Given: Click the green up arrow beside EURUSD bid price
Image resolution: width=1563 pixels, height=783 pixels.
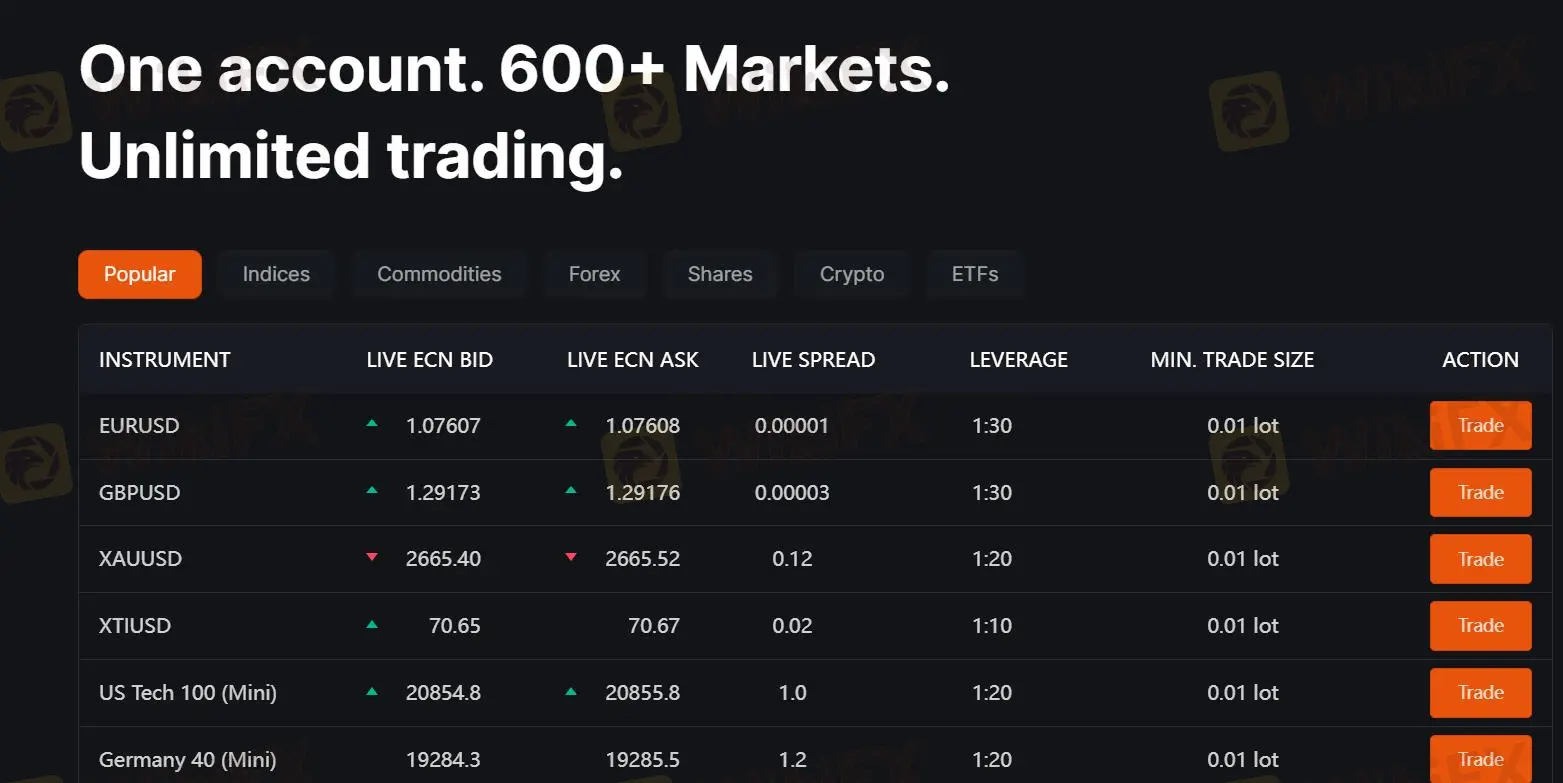Looking at the screenshot, I should coord(371,425).
